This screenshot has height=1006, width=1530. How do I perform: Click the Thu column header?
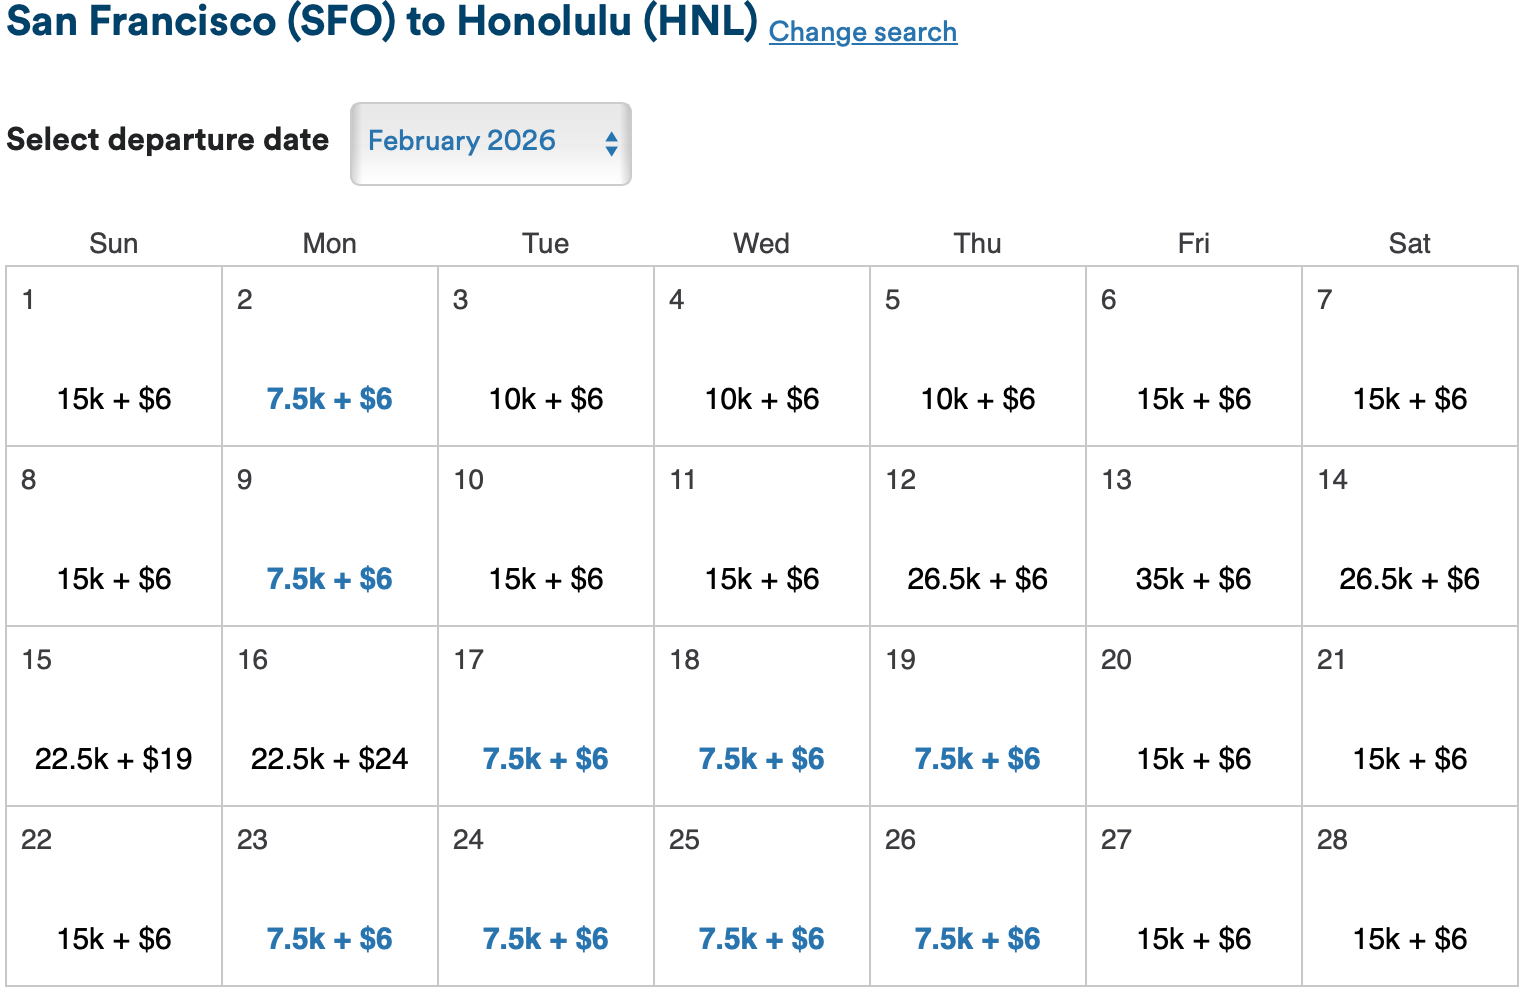coord(977,243)
